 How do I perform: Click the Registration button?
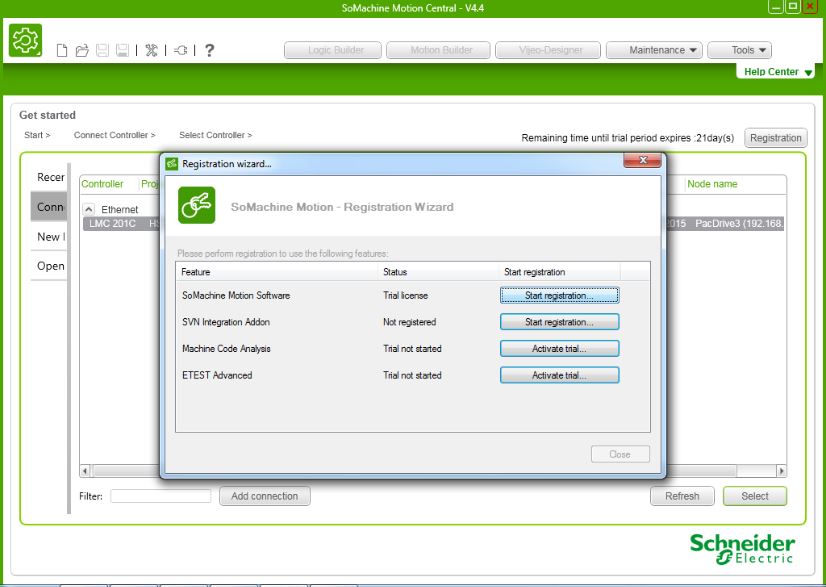(x=775, y=138)
